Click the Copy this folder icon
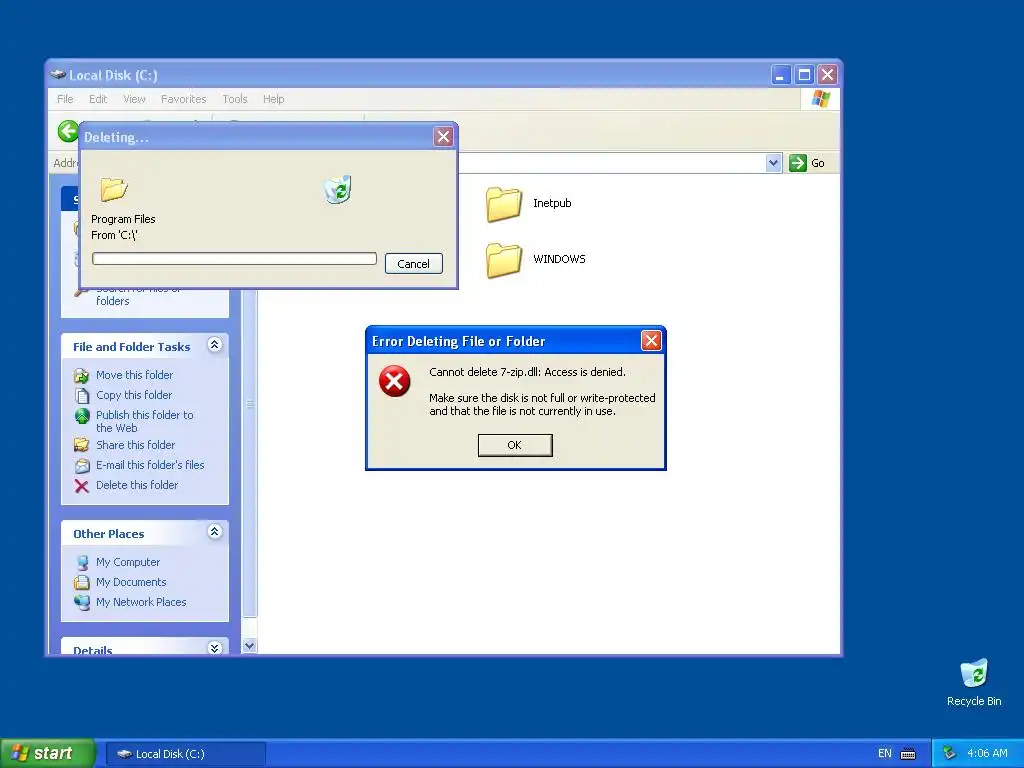 click(82, 396)
